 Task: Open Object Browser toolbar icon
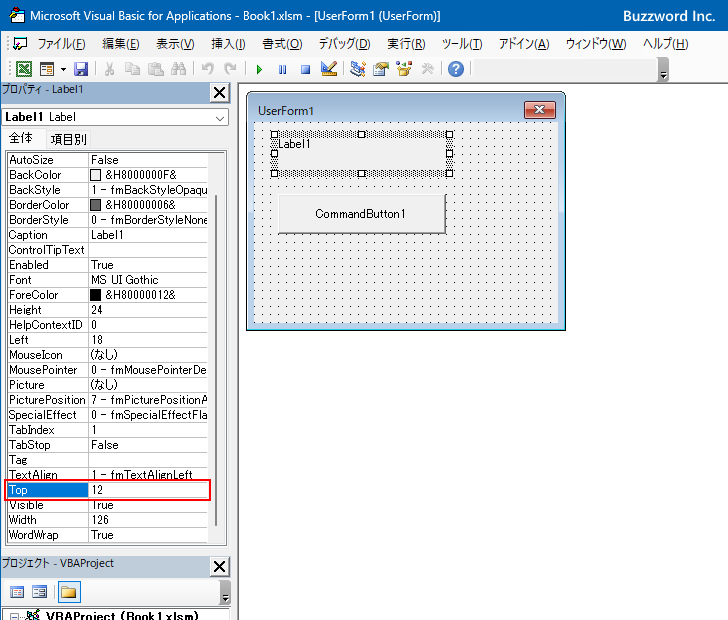click(404, 69)
